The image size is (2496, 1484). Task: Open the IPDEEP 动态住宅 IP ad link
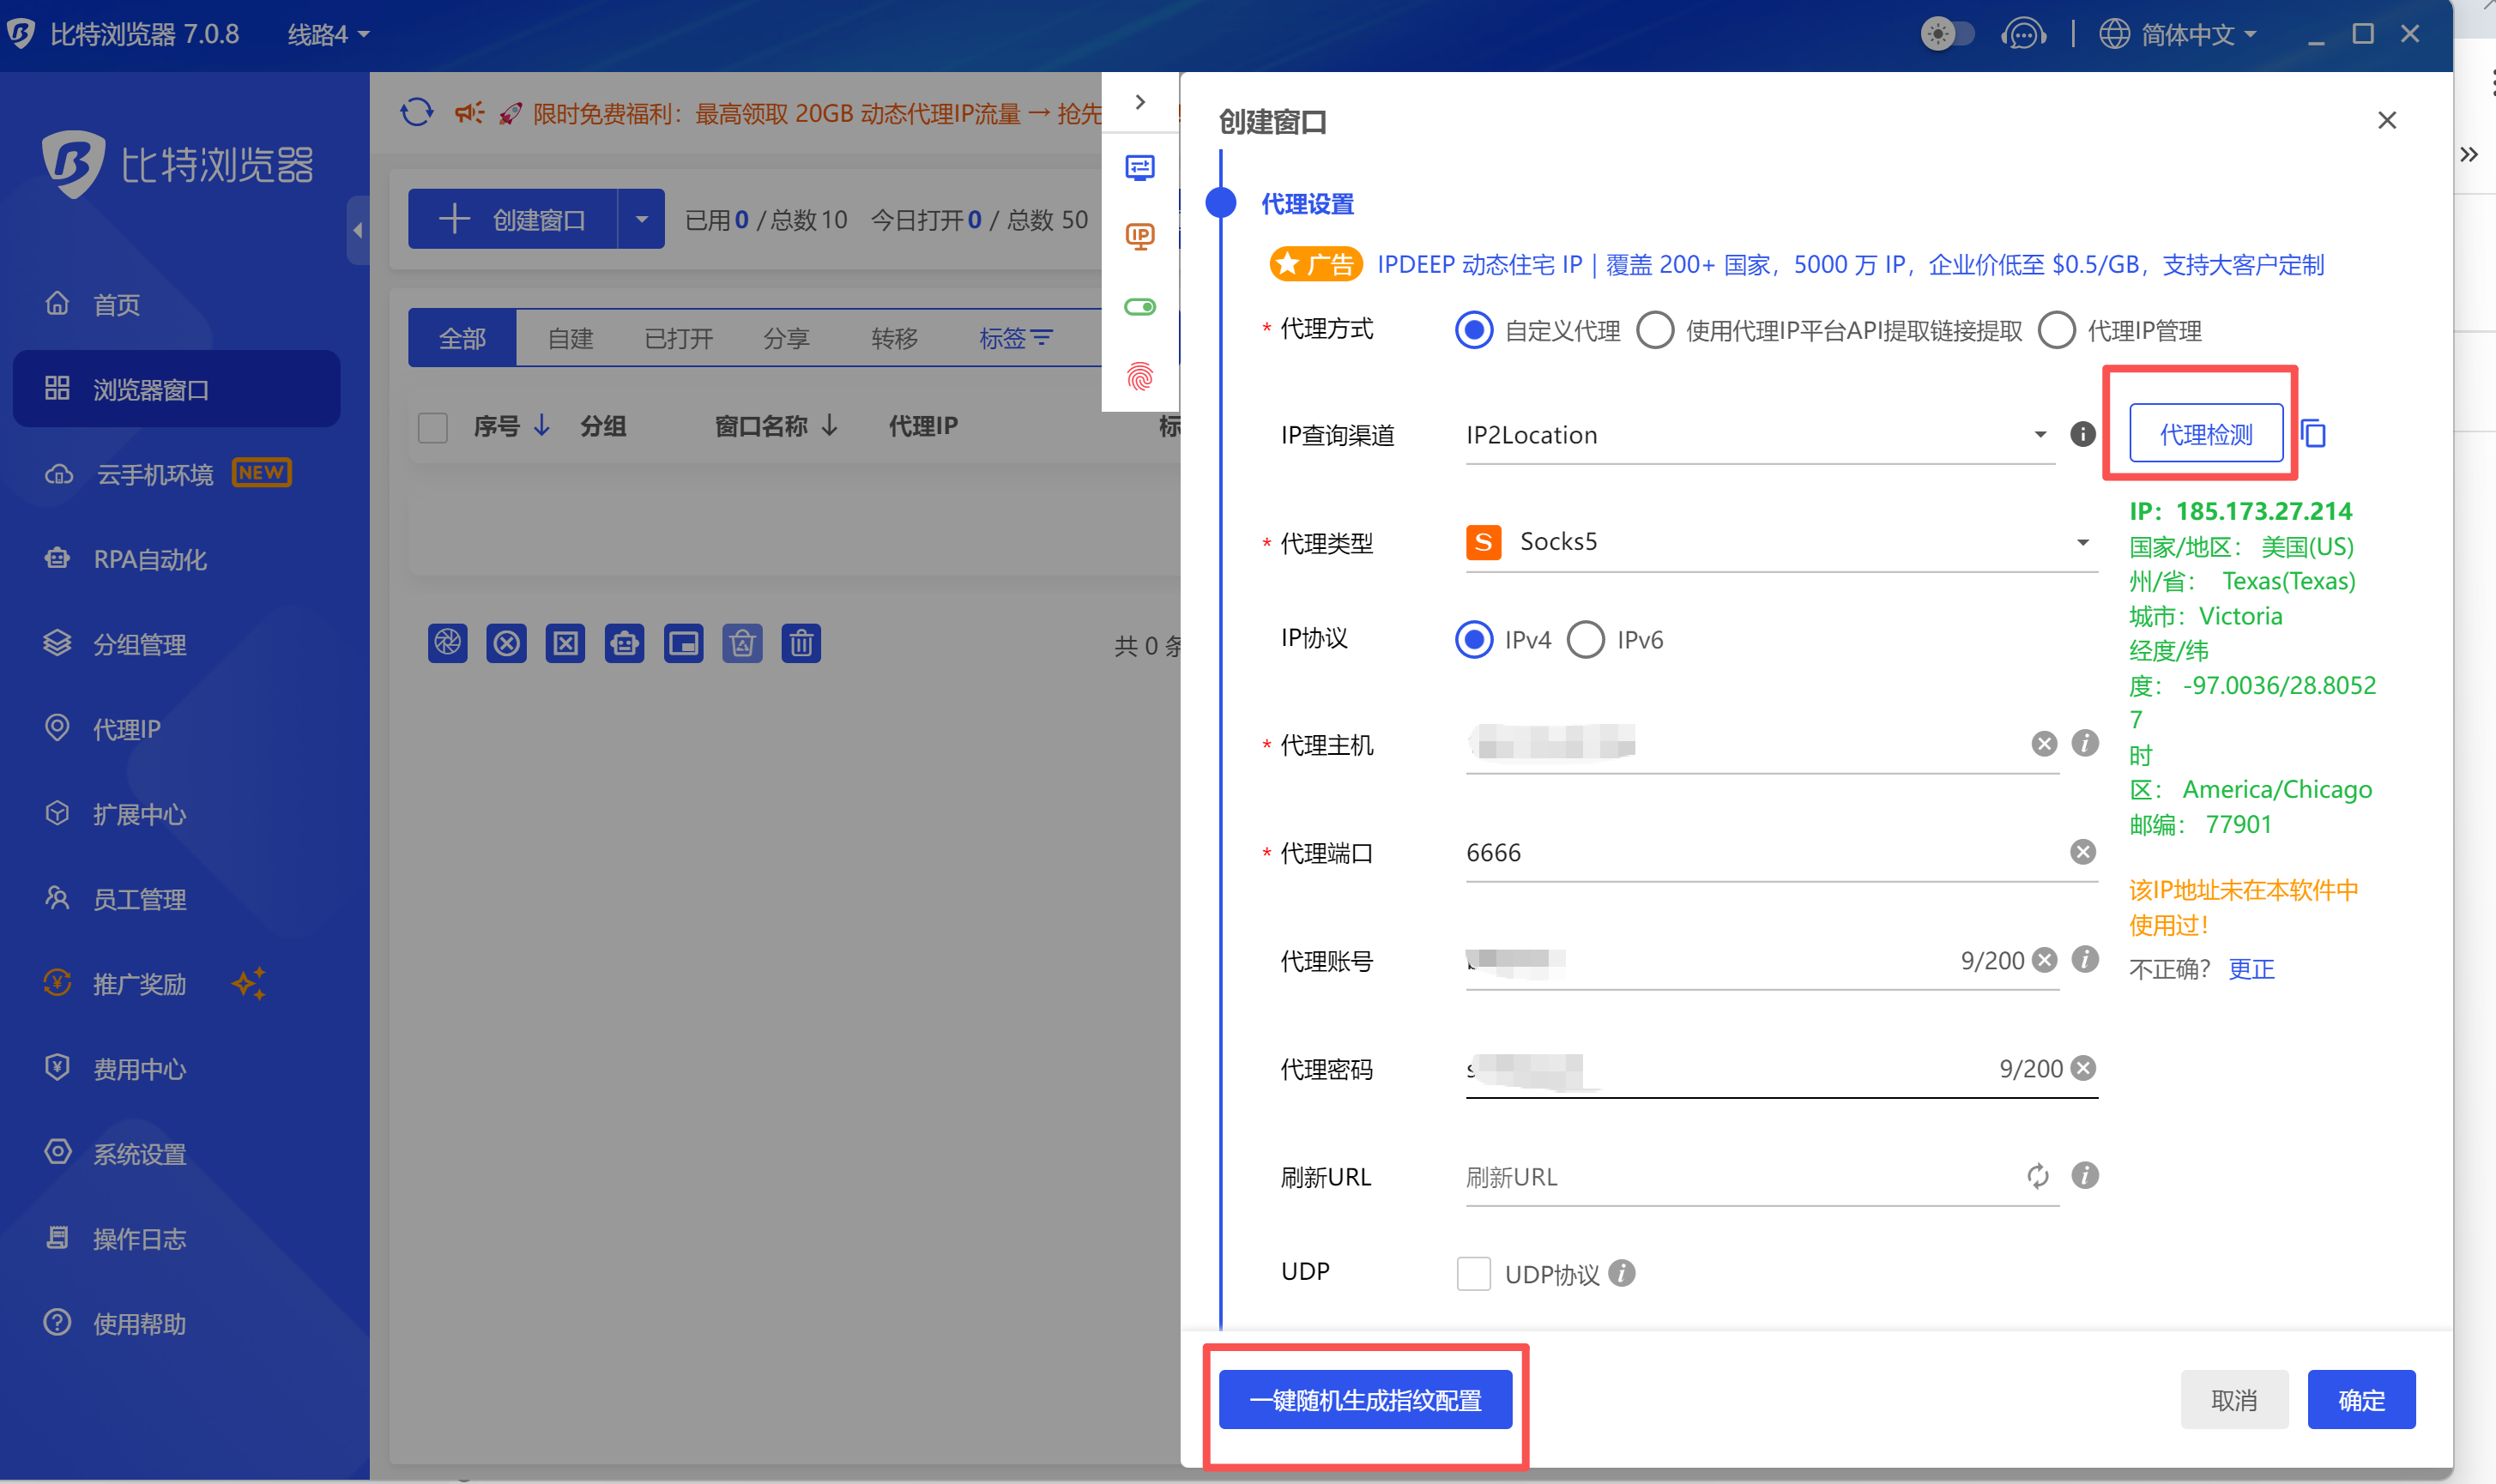(1850, 264)
